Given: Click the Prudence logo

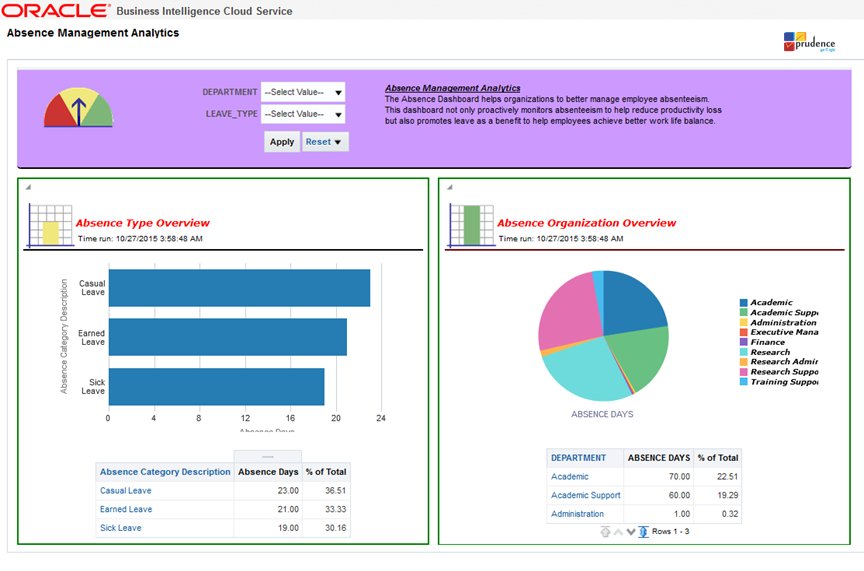Looking at the screenshot, I should pos(809,42).
